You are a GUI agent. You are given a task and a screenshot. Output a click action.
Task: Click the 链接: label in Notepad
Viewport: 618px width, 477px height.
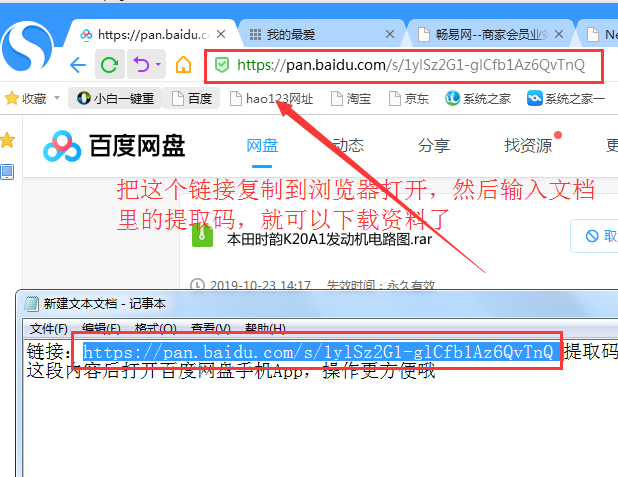pyautogui.click(x=49, y=351)
